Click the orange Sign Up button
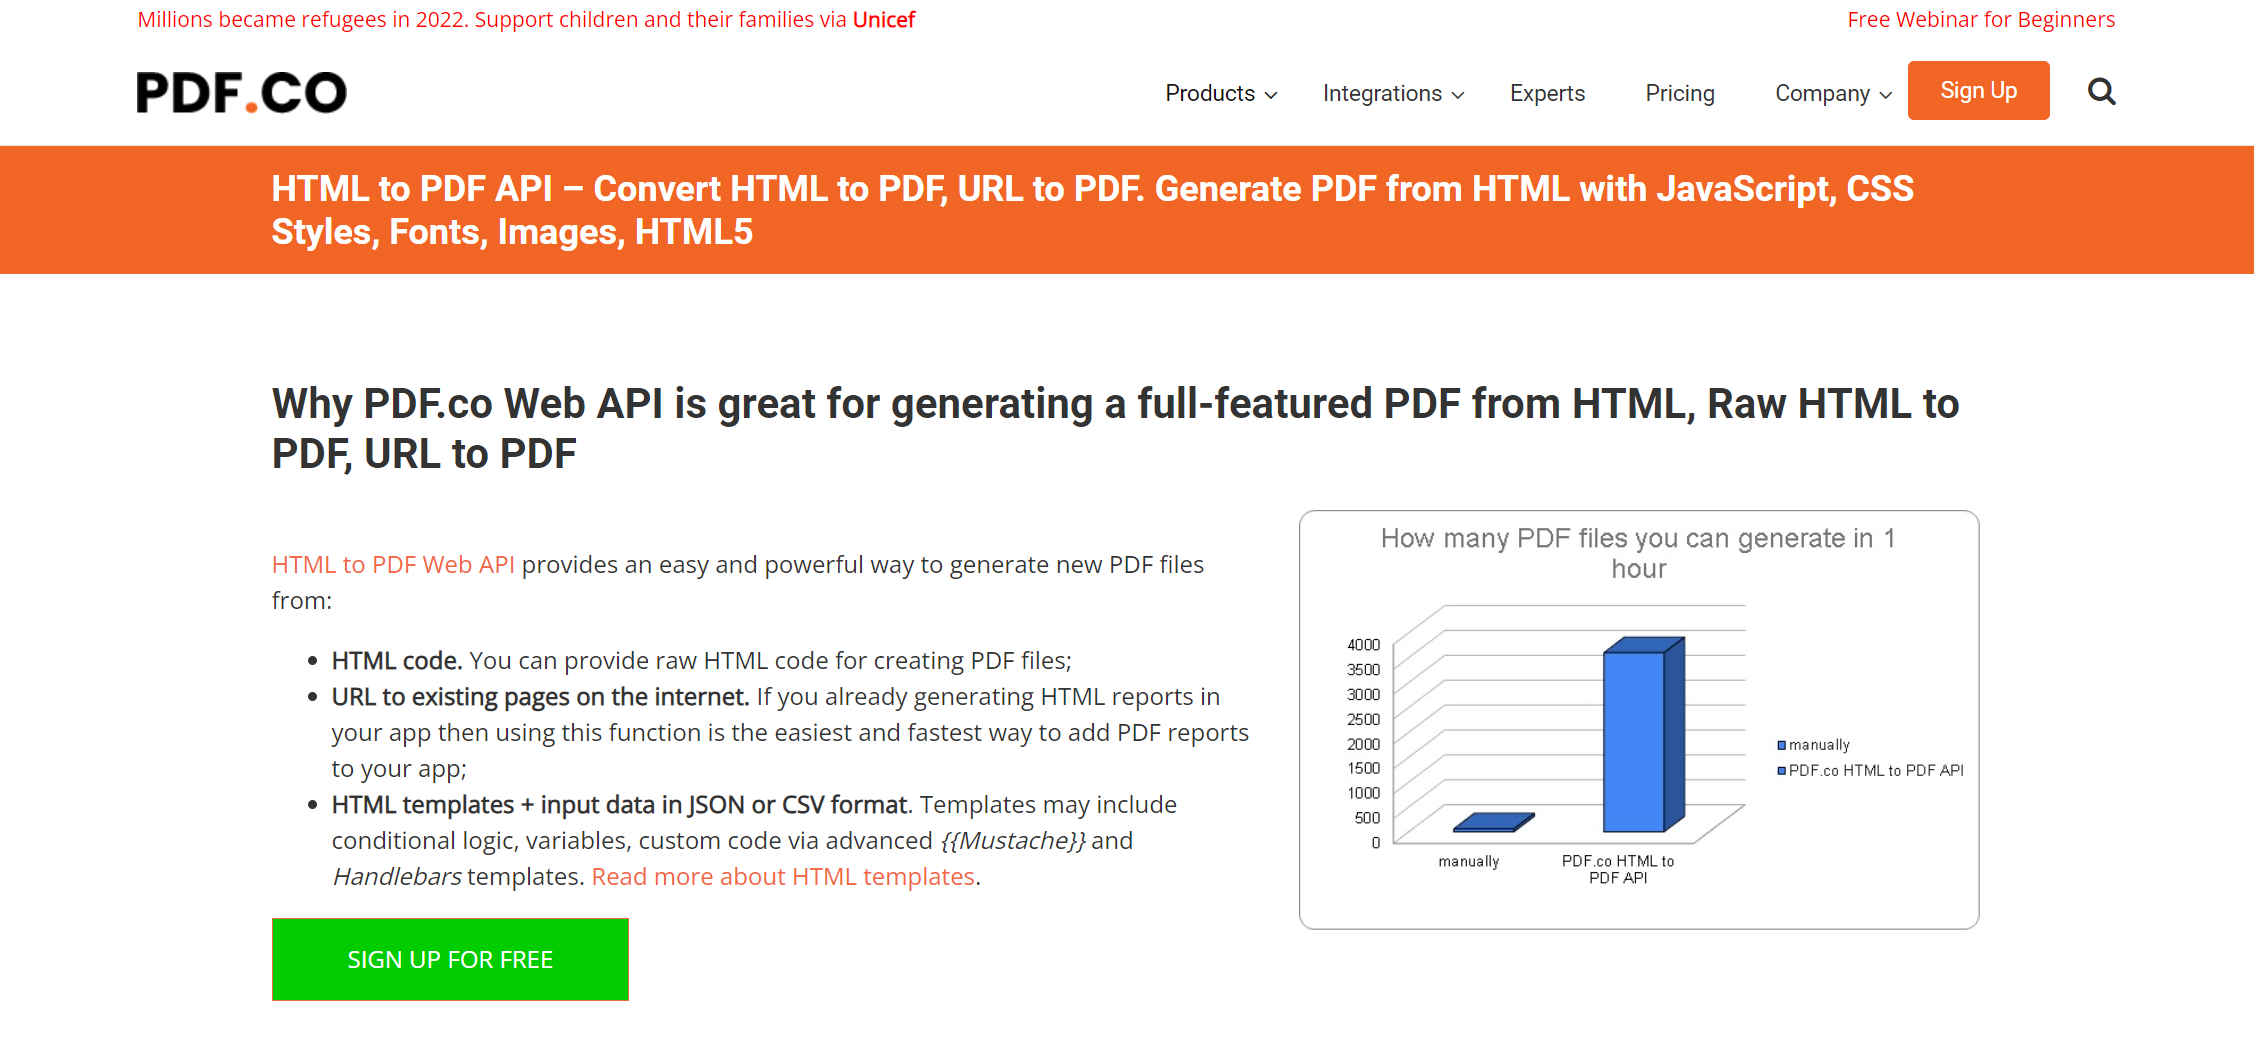The image size is (2254, 1039). (1978, 90)
